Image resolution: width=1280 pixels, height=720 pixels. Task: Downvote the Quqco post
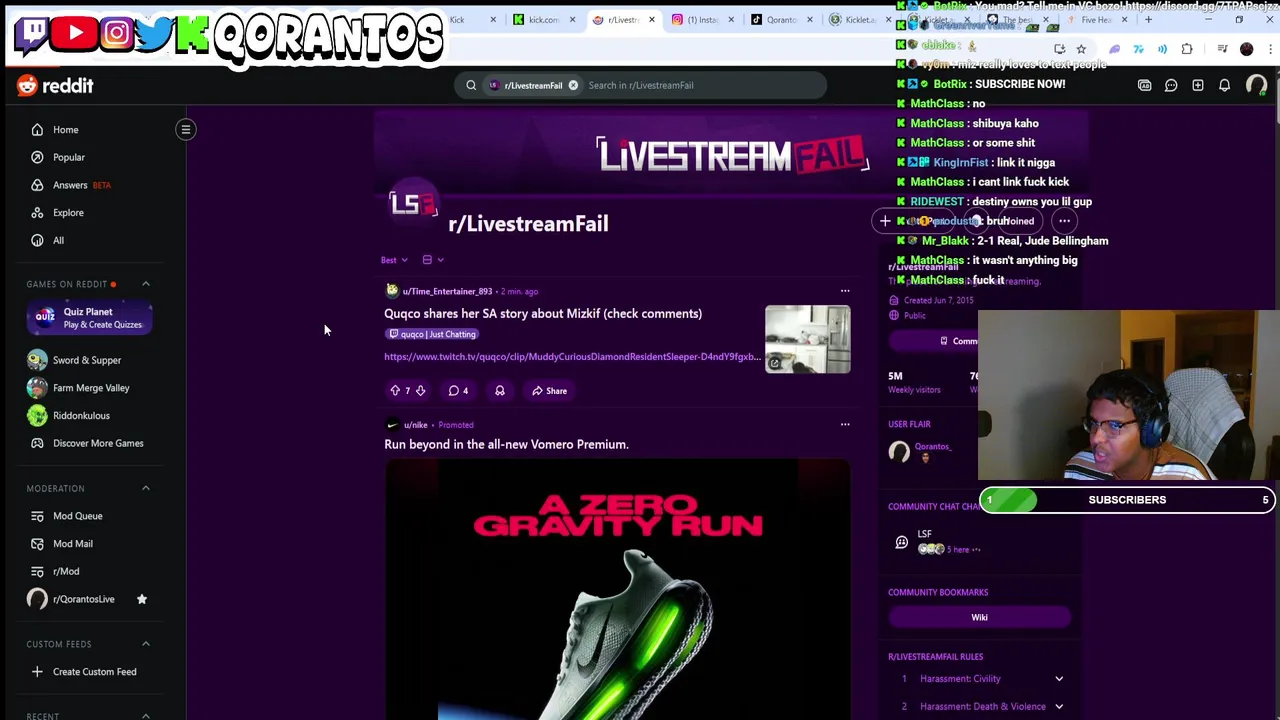click(x=420, y=390)
